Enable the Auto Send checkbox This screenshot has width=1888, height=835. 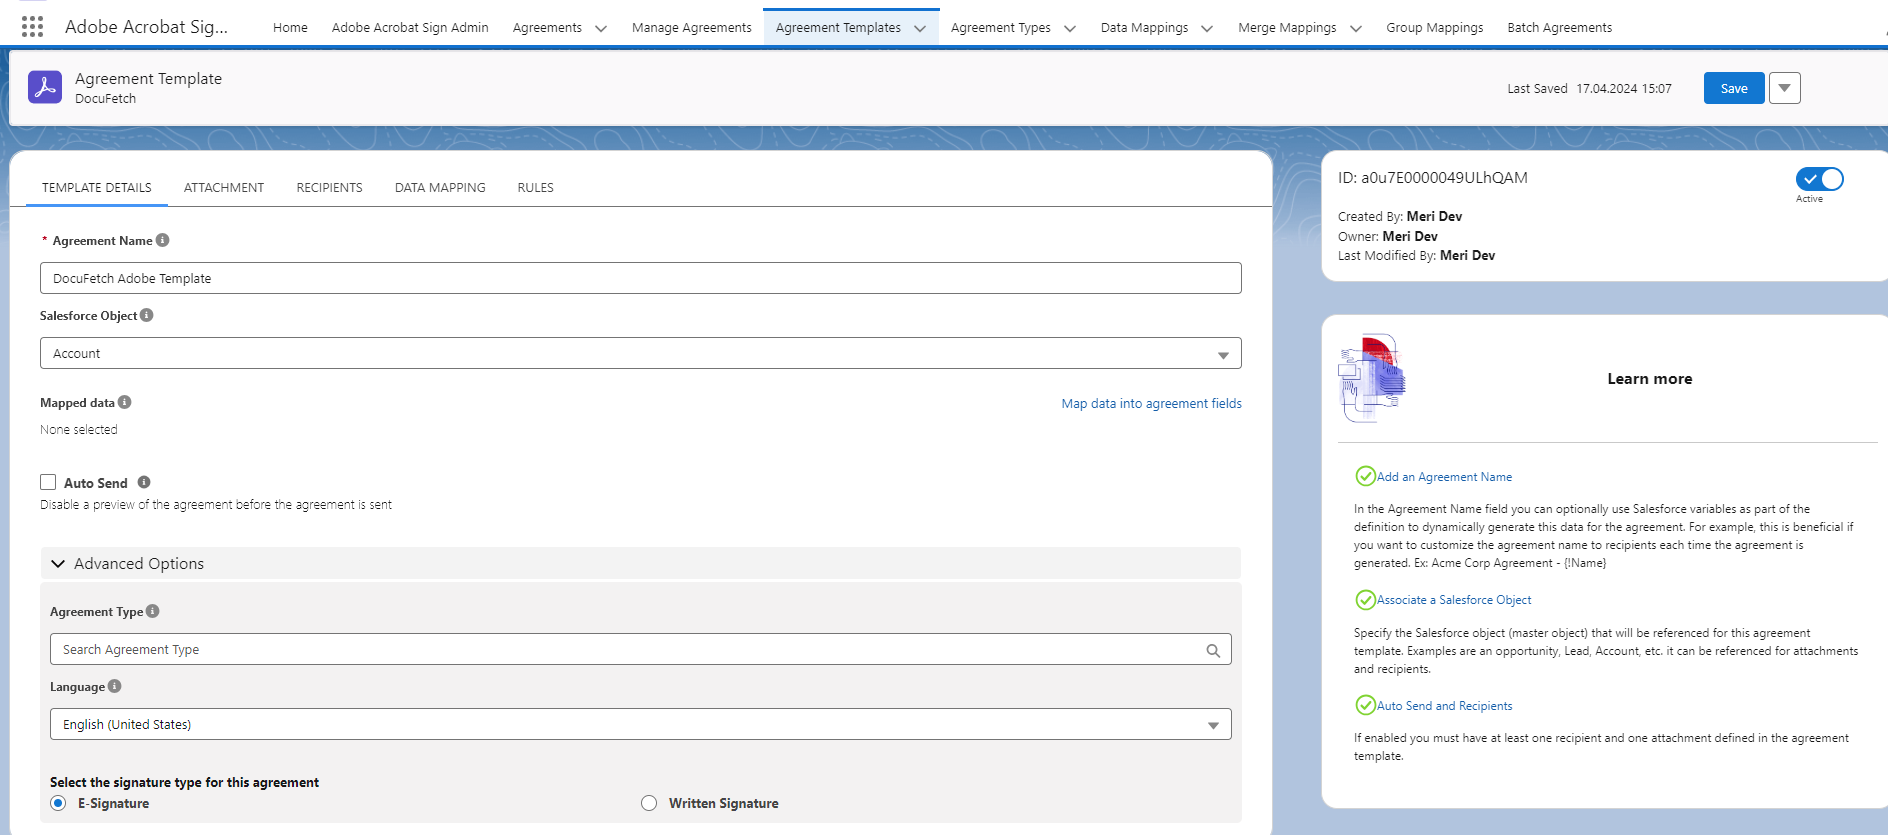(x=48, y=482)
